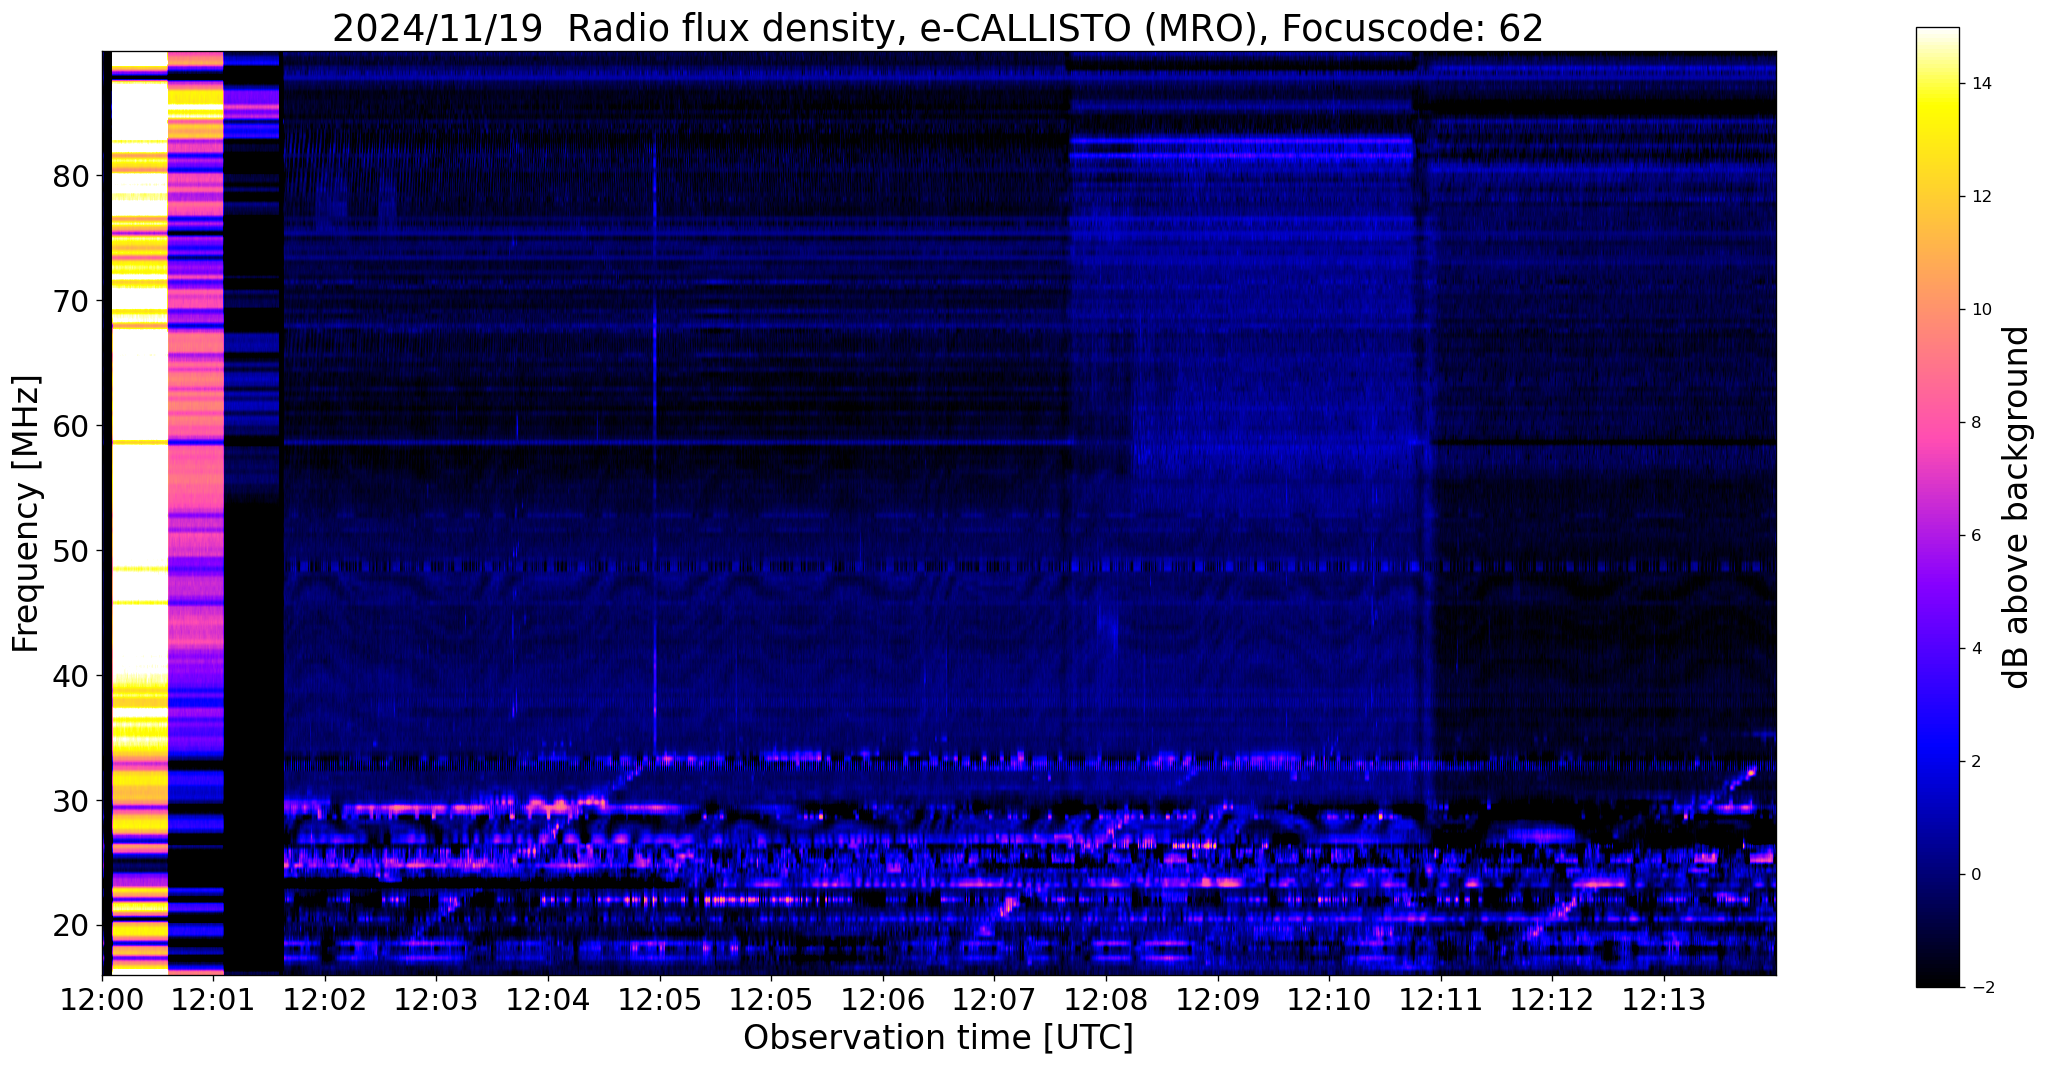The image size is (2047, 1067).
Task: Click the 80 MHz frequency tick label
Action: pyautogui.click(x=70, y=177)
